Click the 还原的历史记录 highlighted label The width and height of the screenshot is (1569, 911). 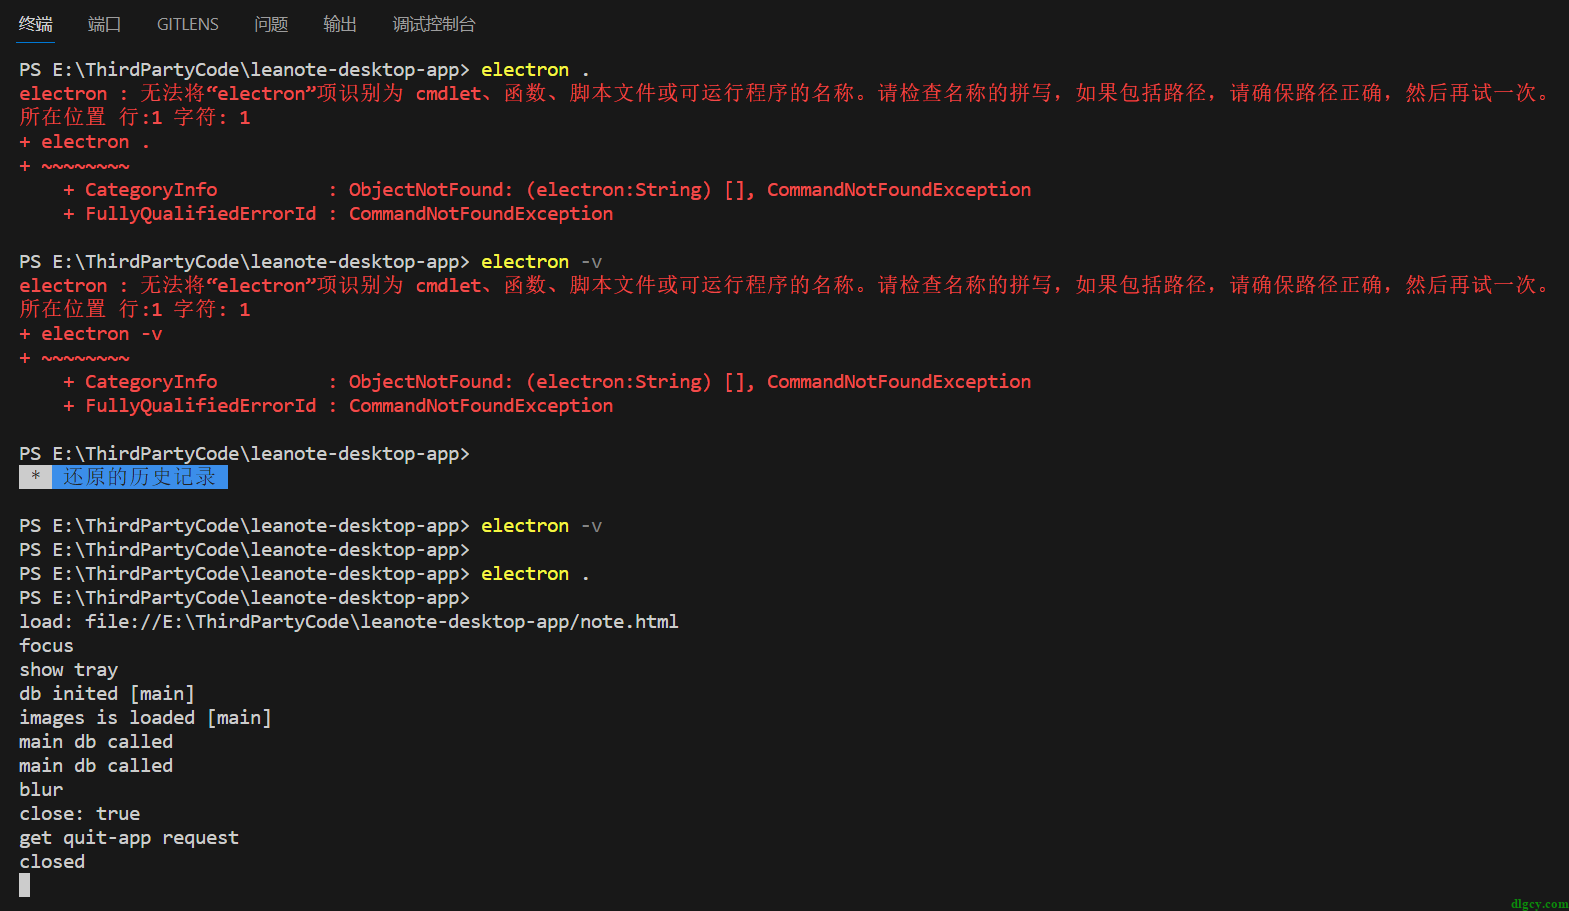139,477
